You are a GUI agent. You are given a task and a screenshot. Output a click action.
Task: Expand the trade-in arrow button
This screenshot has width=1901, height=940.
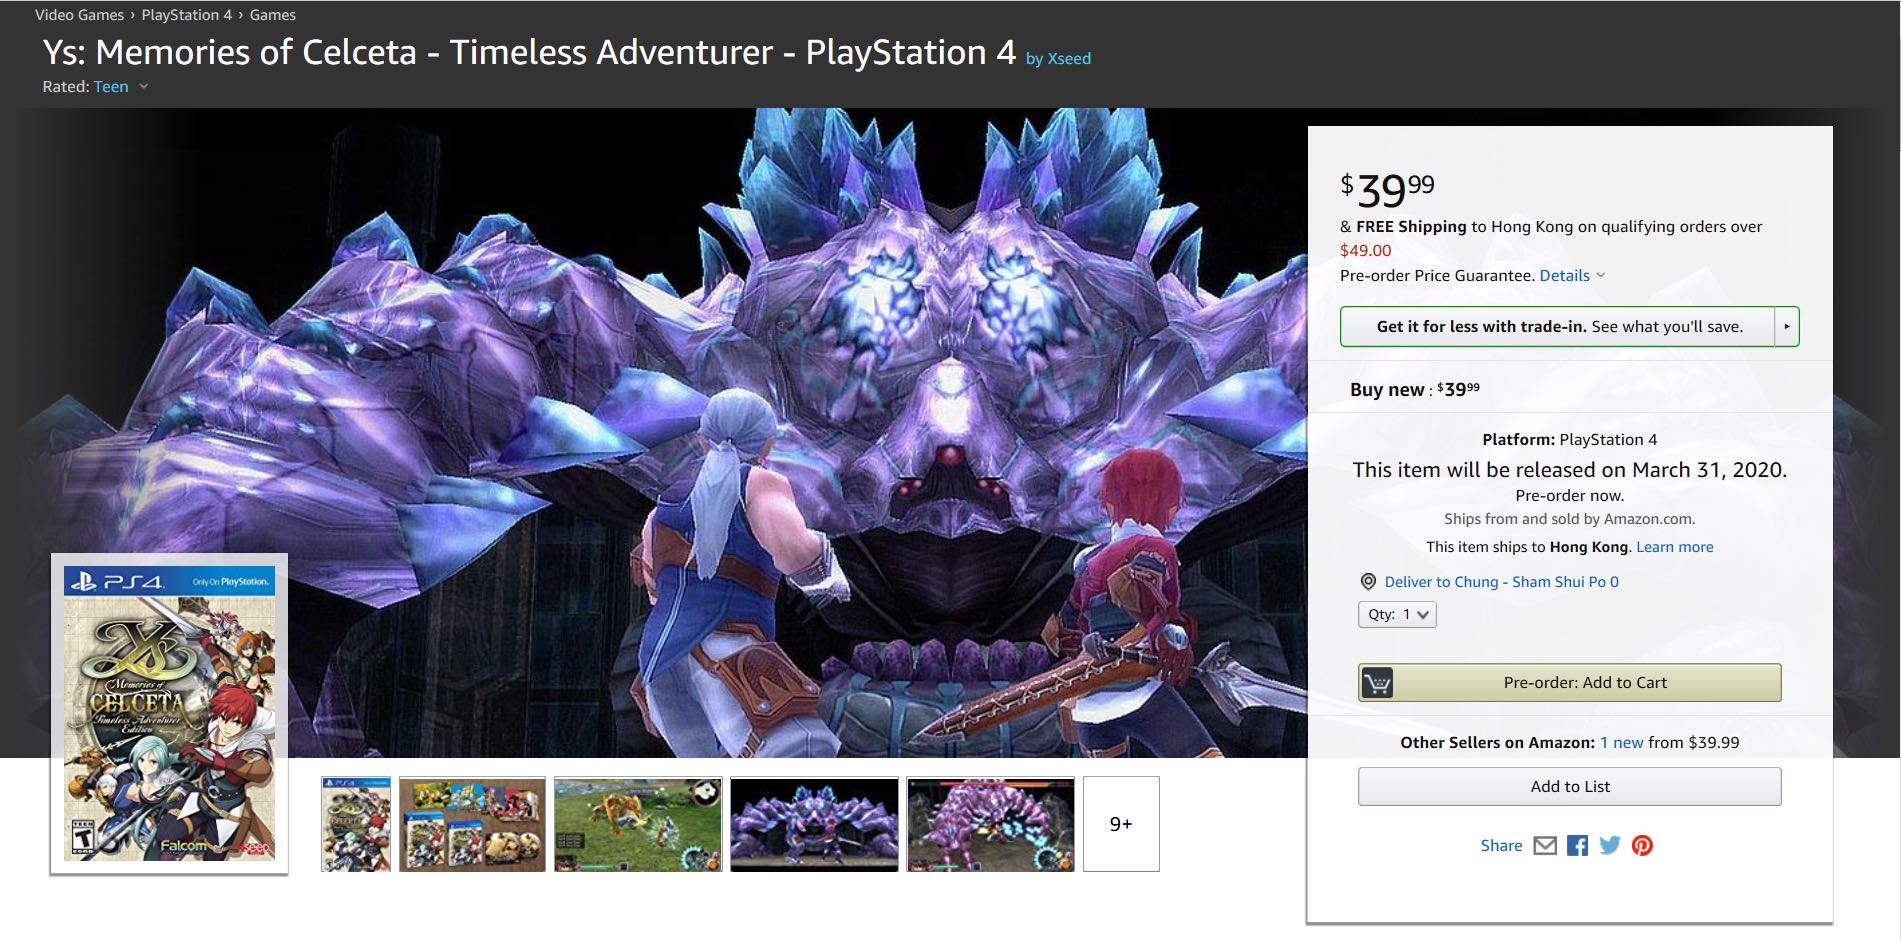click(1786, 327)
